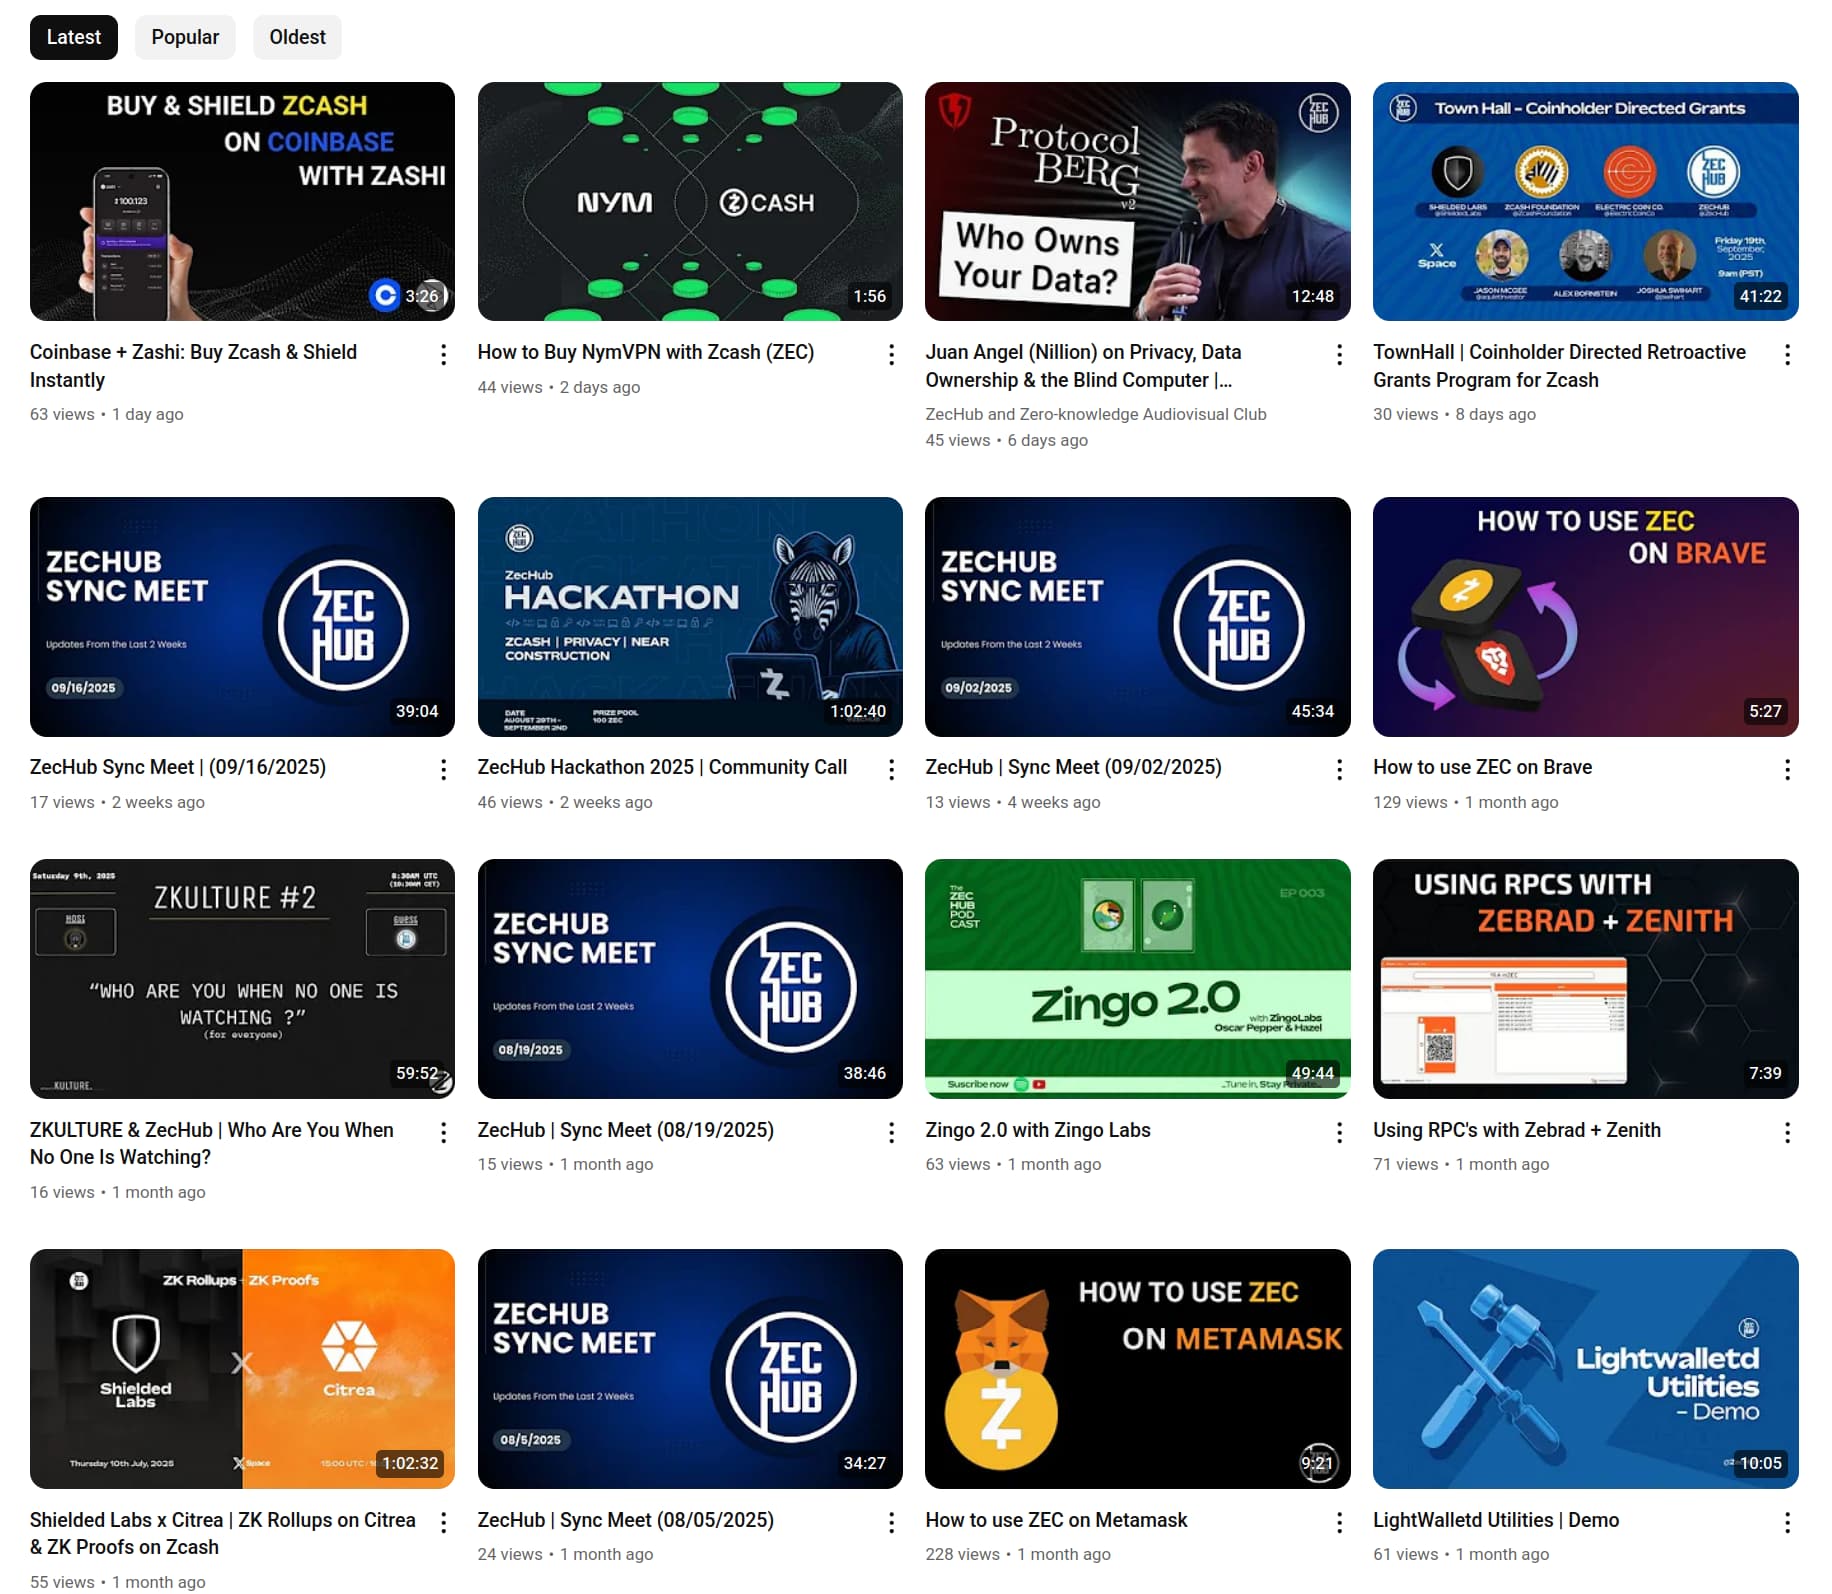Open 'Coinbase + Zashi: Buy Zcash & Shield Instantly' title
Image resolution: width=1832 pixels, height=1594 pixels.
point(193,366)
